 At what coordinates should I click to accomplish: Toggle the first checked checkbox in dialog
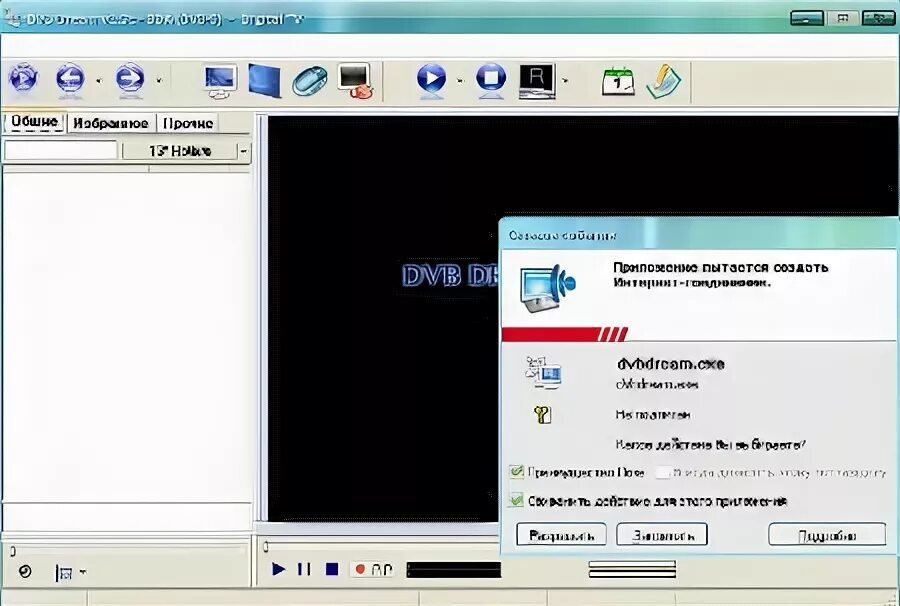click(x=516, y=472)
